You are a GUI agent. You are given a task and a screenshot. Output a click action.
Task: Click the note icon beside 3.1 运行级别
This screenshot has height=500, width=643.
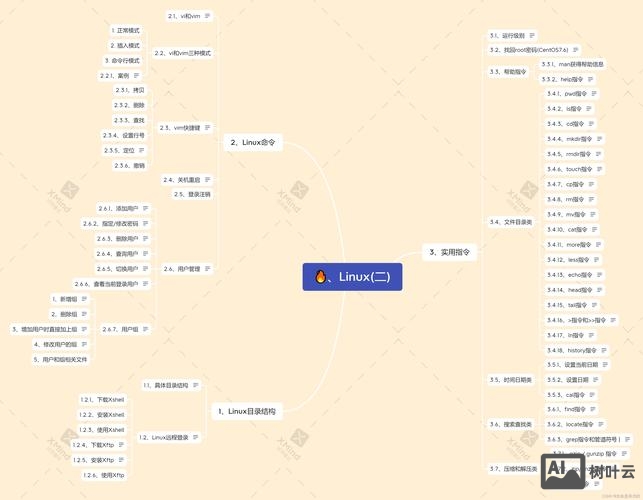(x=532, y=36)
